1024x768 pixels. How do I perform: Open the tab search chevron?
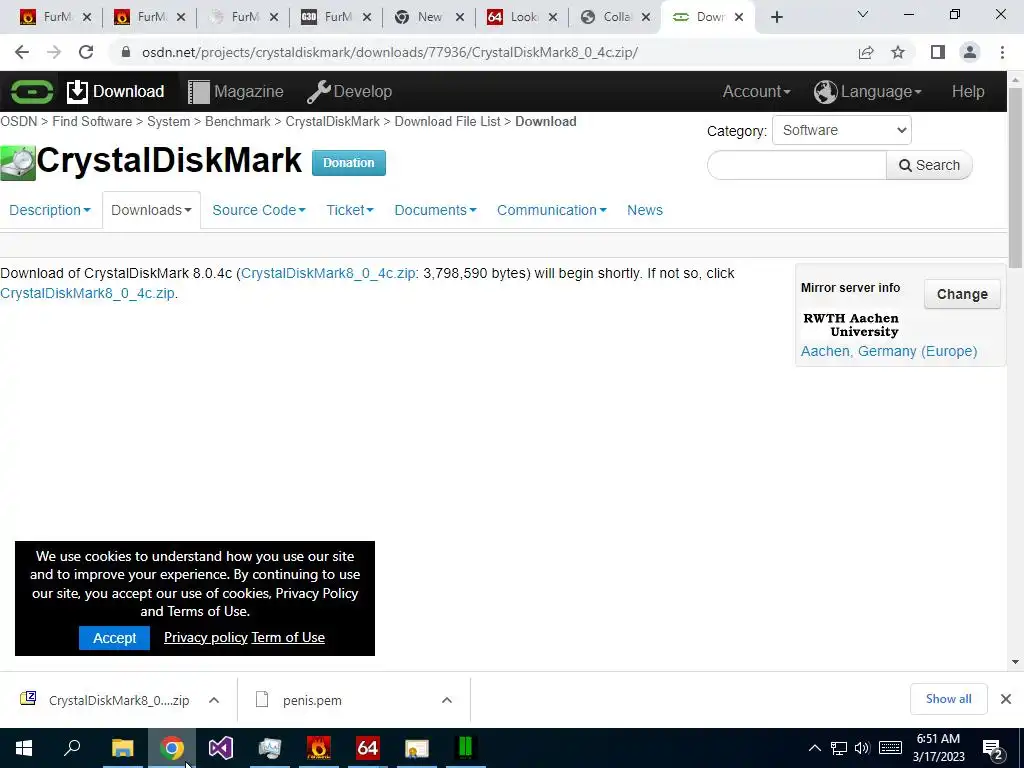[x=863, y=14]
